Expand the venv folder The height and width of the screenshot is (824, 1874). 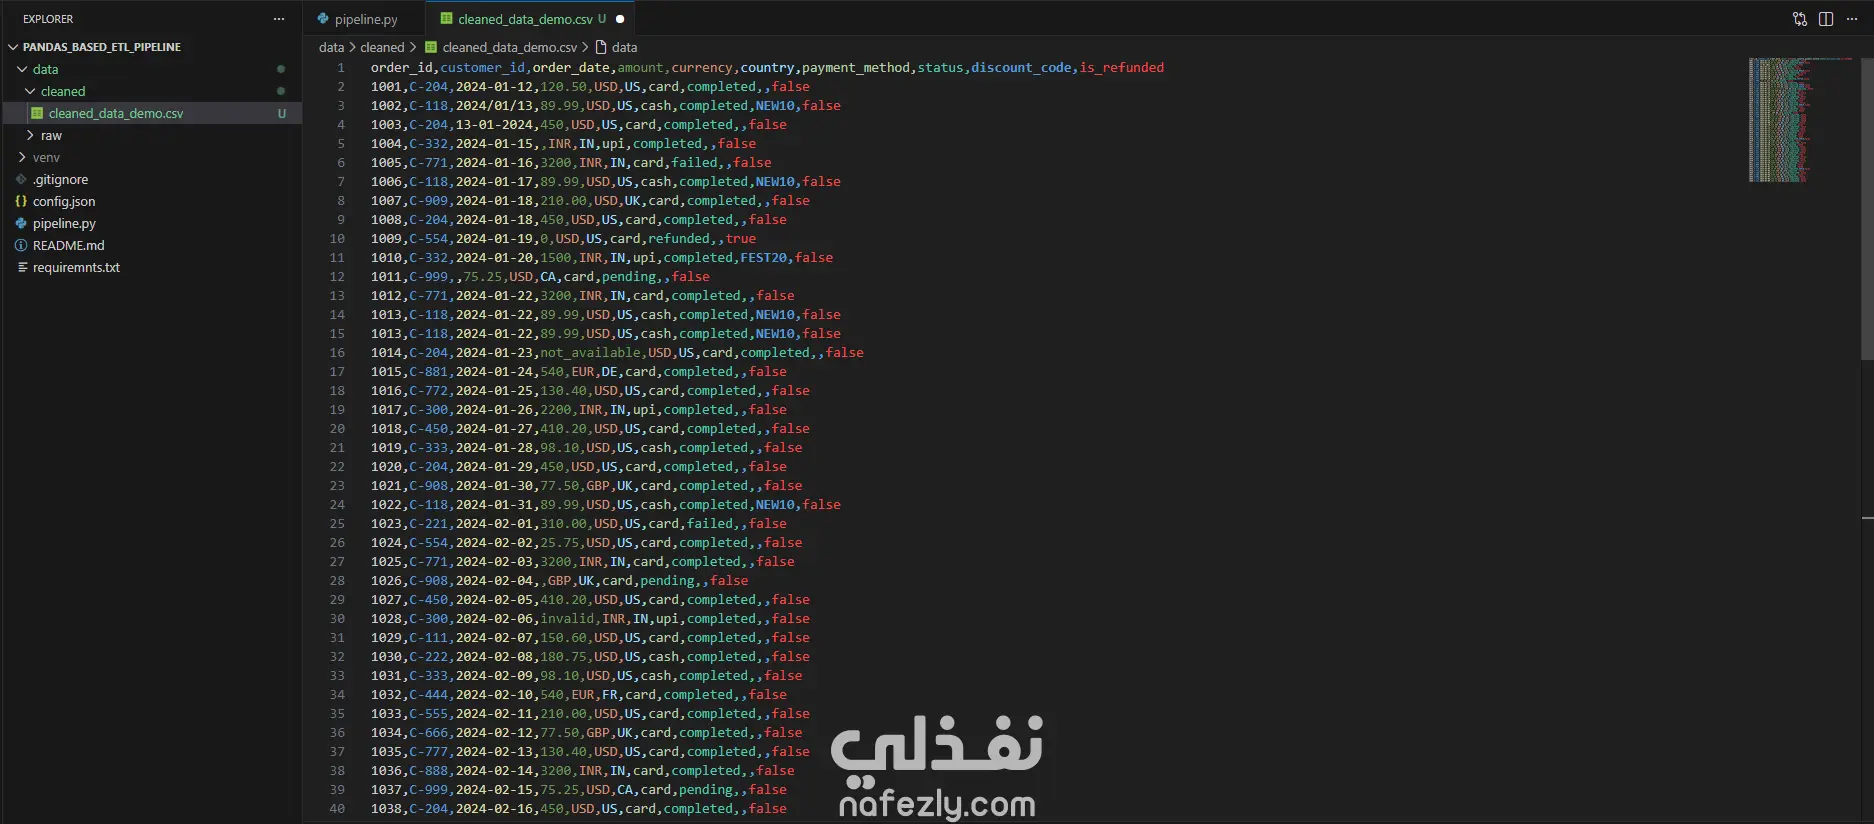[22, 157]
